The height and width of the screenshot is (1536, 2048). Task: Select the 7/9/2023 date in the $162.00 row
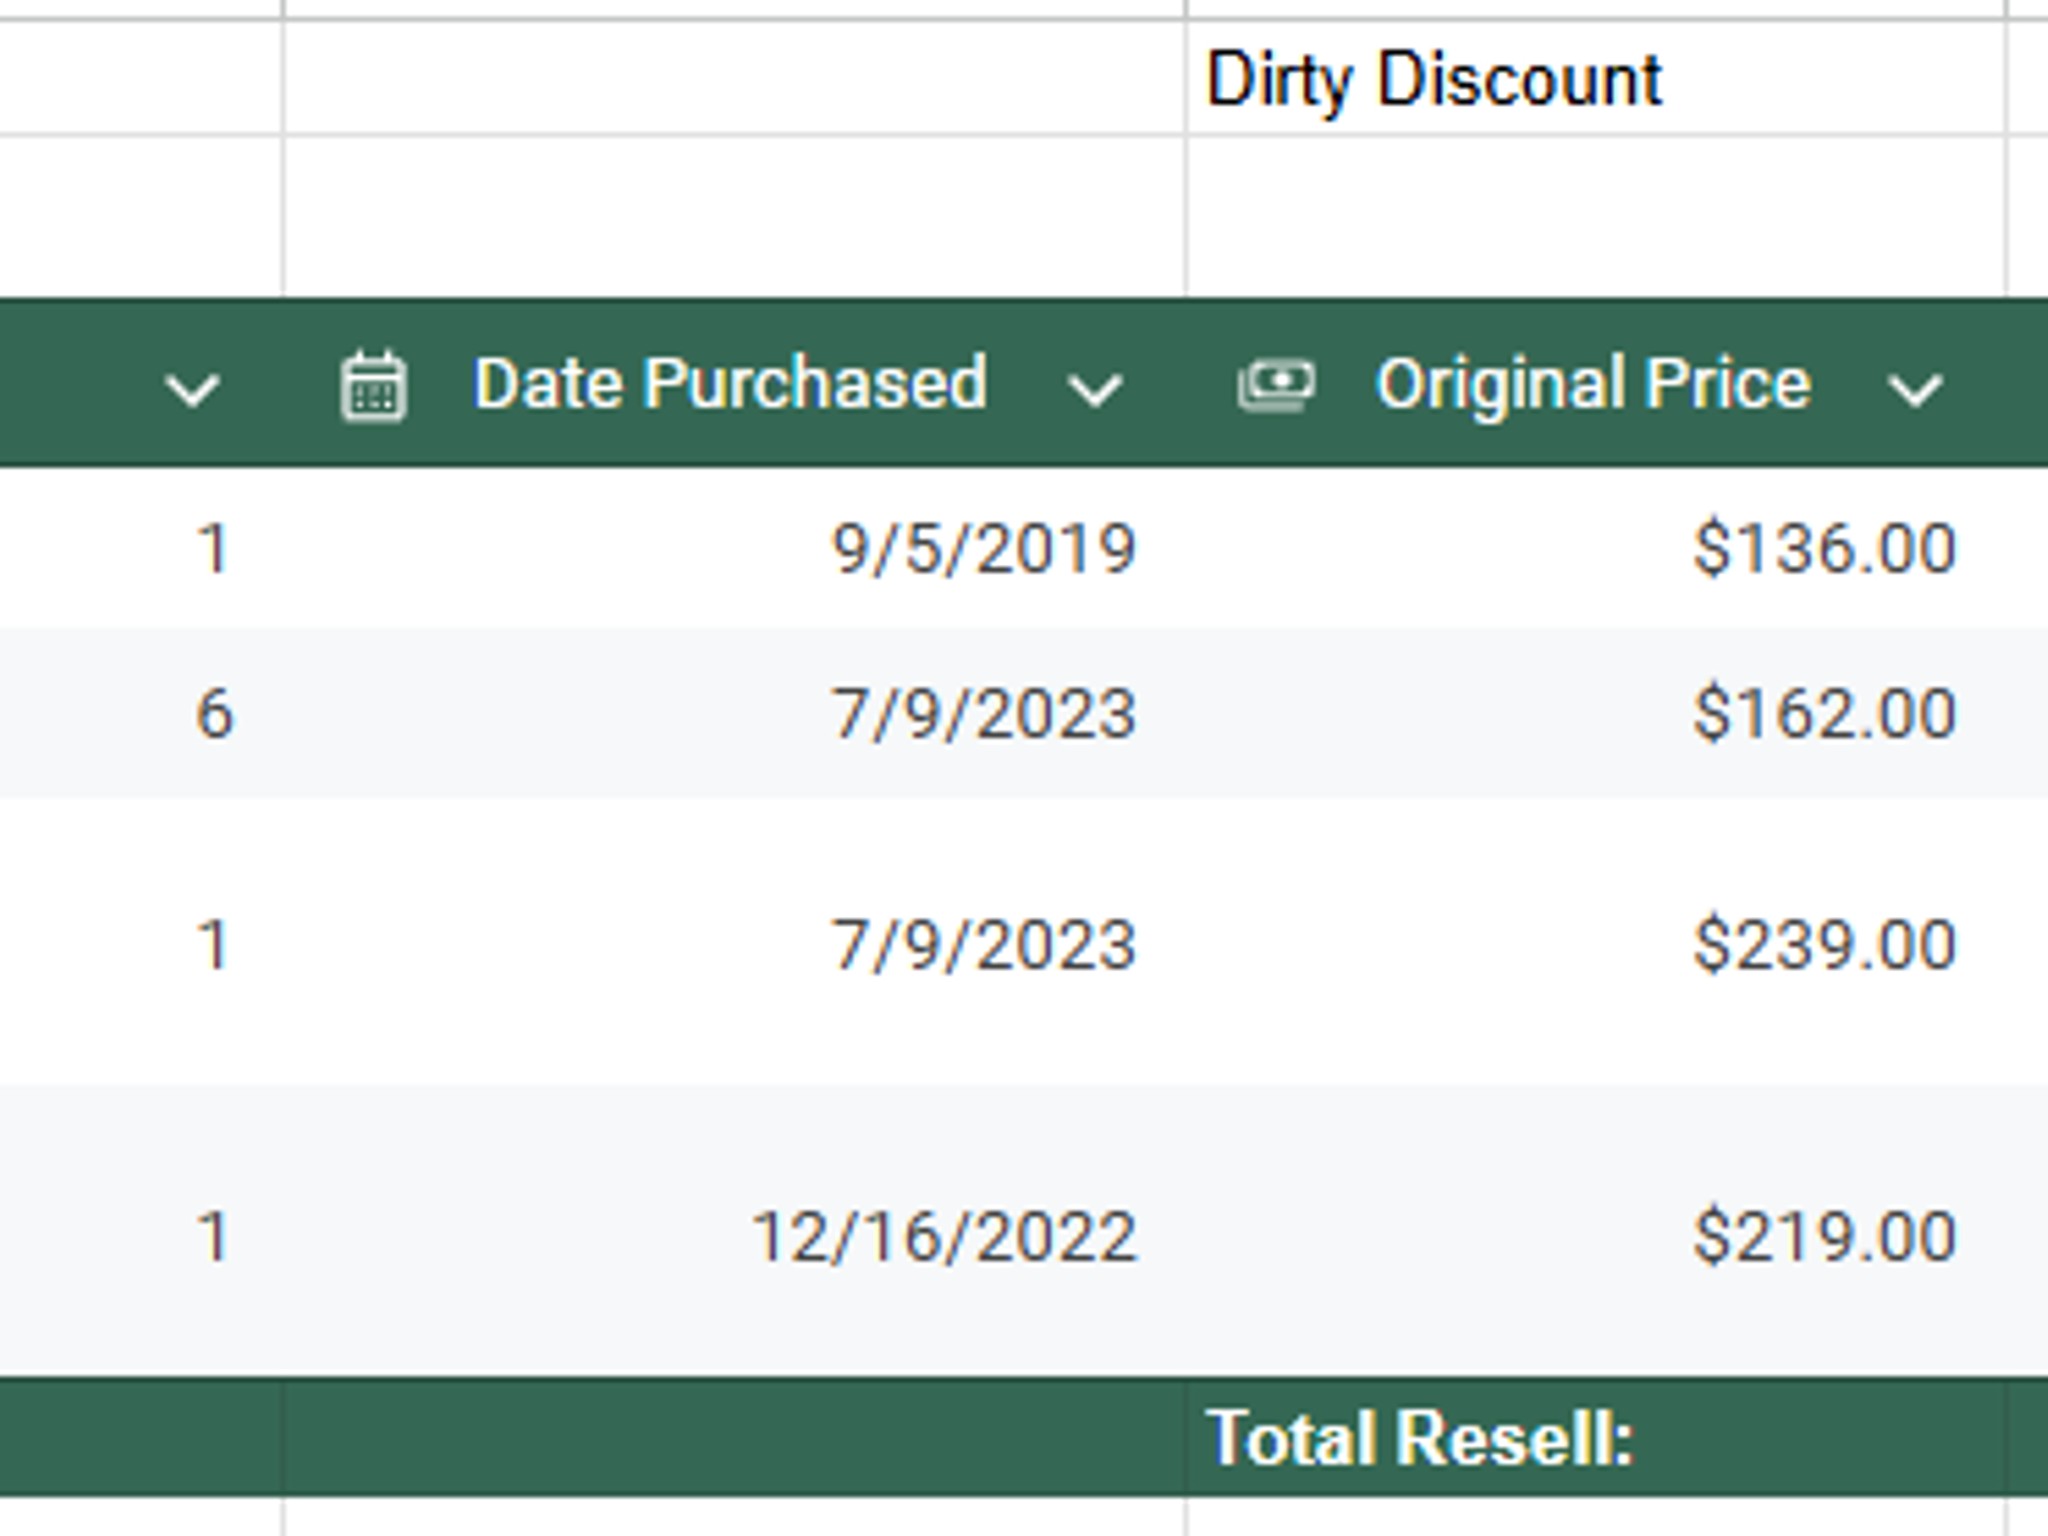[735, 713]
